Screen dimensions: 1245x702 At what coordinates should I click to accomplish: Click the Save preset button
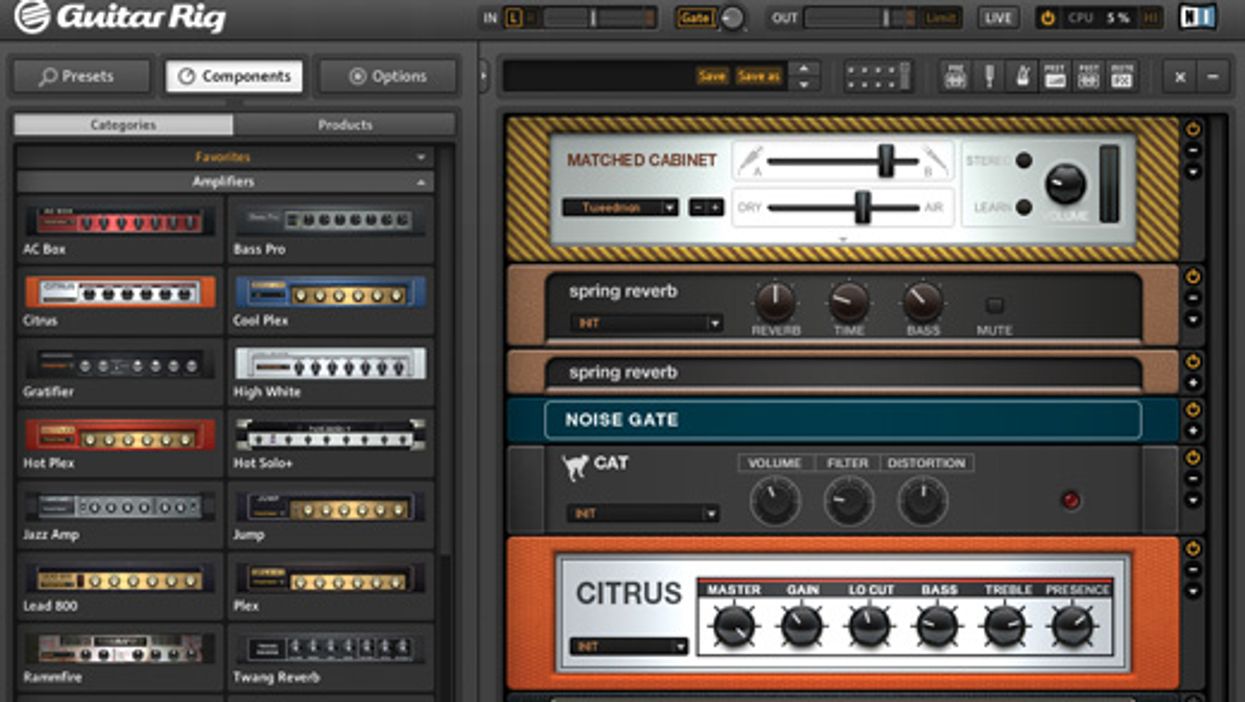pyautogui.click(x=712, y=77)
